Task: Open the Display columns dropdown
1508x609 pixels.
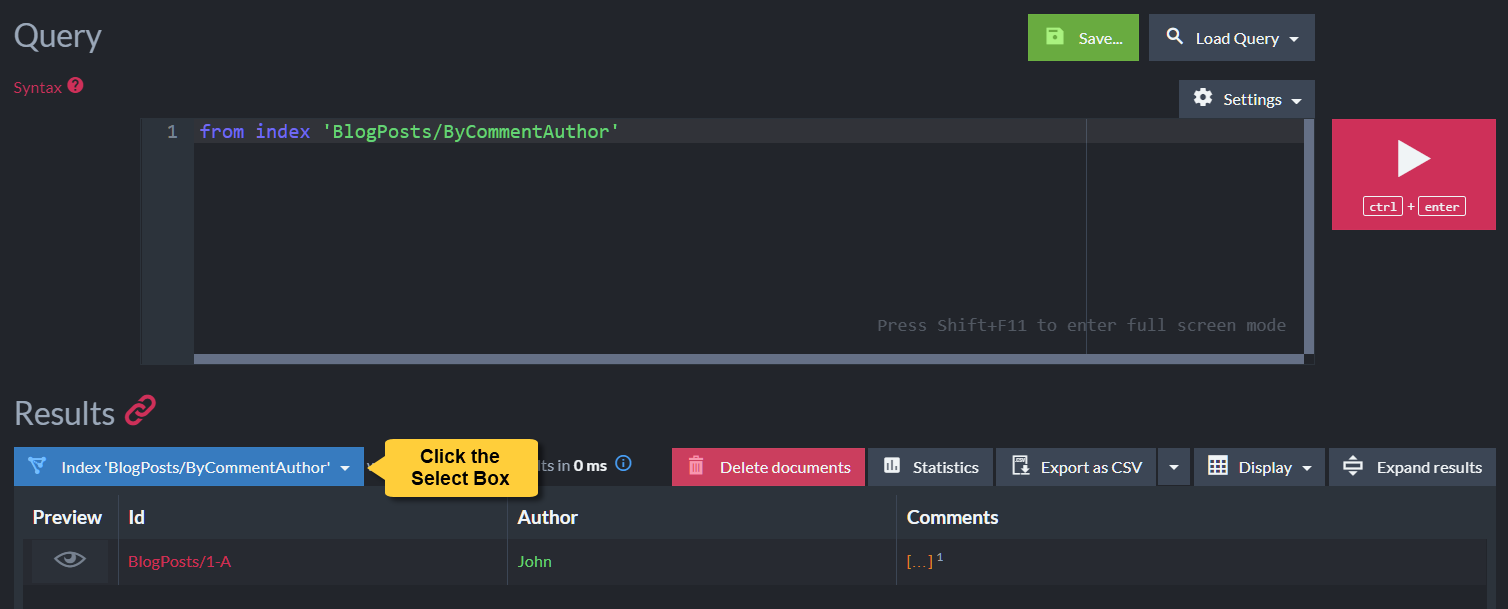Action: tap(1259, 467)
